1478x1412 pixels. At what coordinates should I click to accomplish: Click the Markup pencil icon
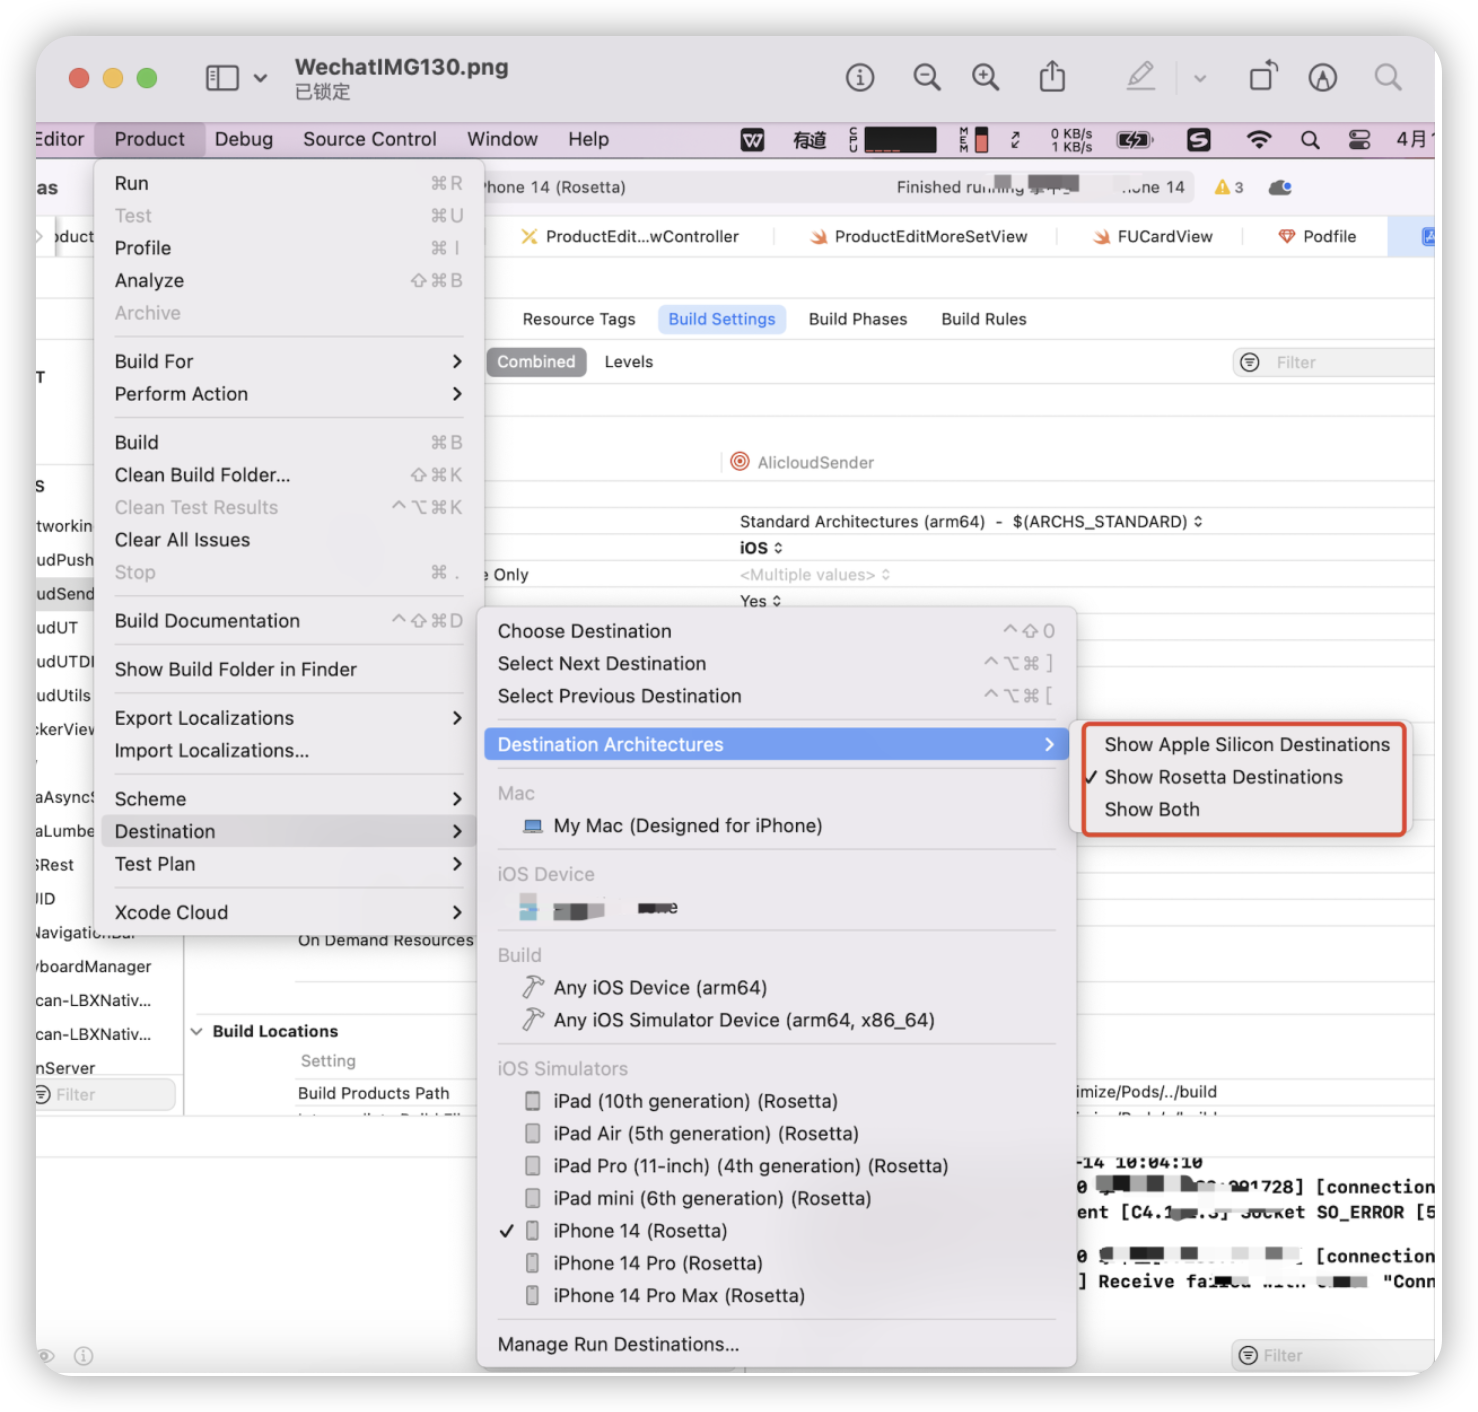1141,76
